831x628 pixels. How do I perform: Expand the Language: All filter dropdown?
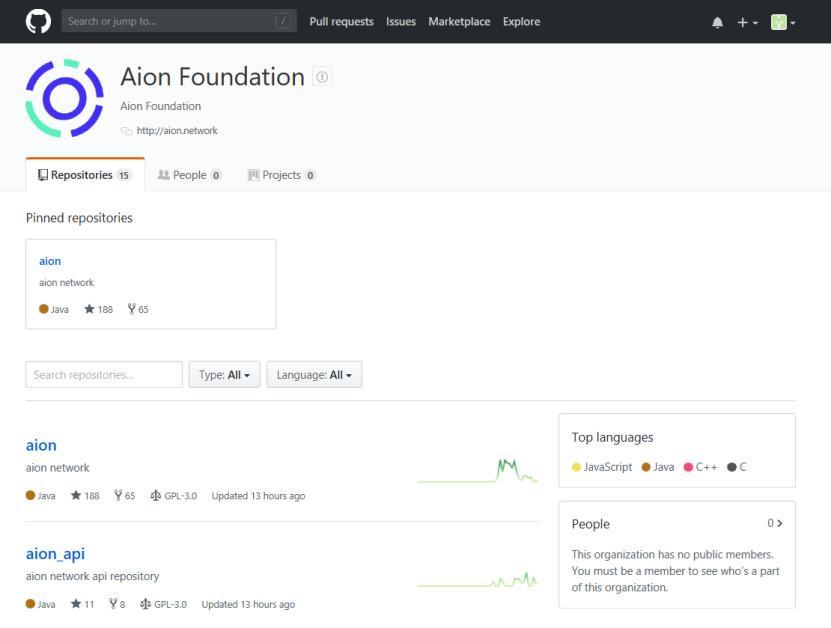pyautogui.click(x=314, y=375)
